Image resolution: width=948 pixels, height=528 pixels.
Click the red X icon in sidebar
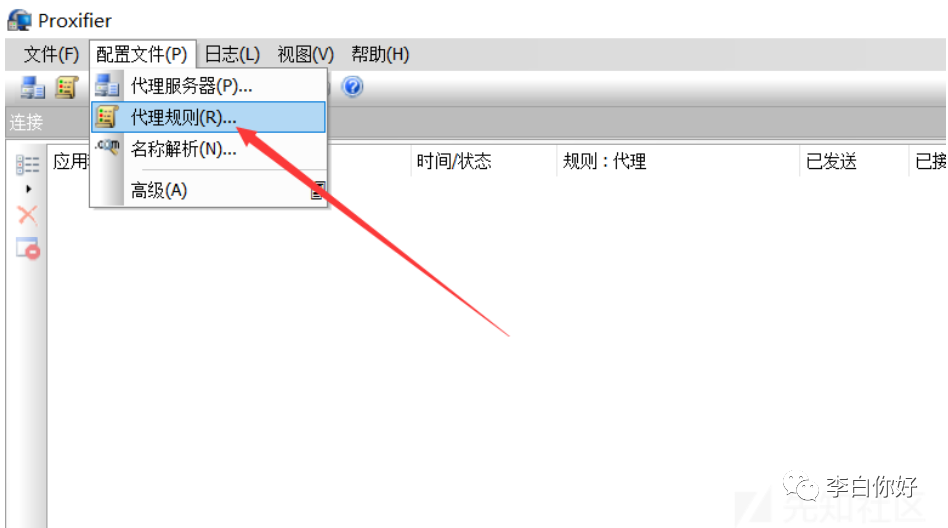(x=27, y=215)
